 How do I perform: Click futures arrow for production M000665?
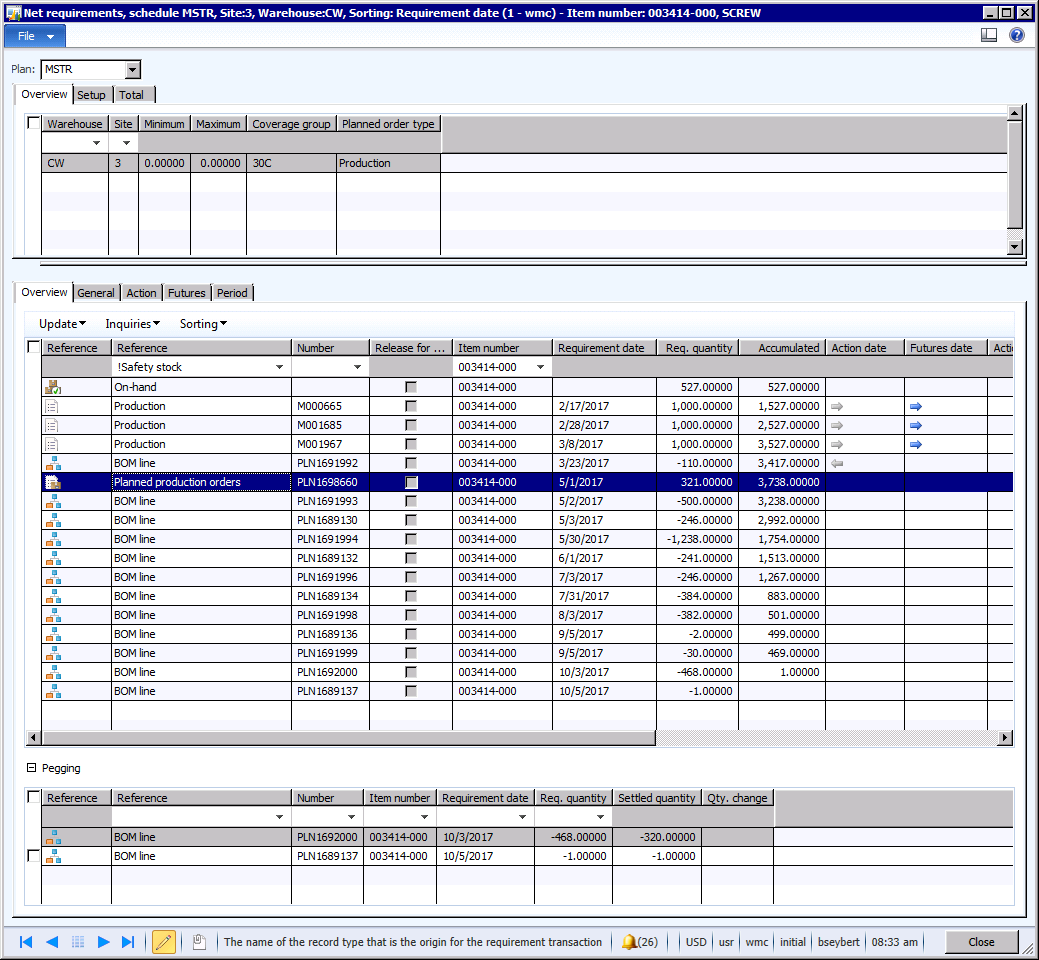[916, 406]
